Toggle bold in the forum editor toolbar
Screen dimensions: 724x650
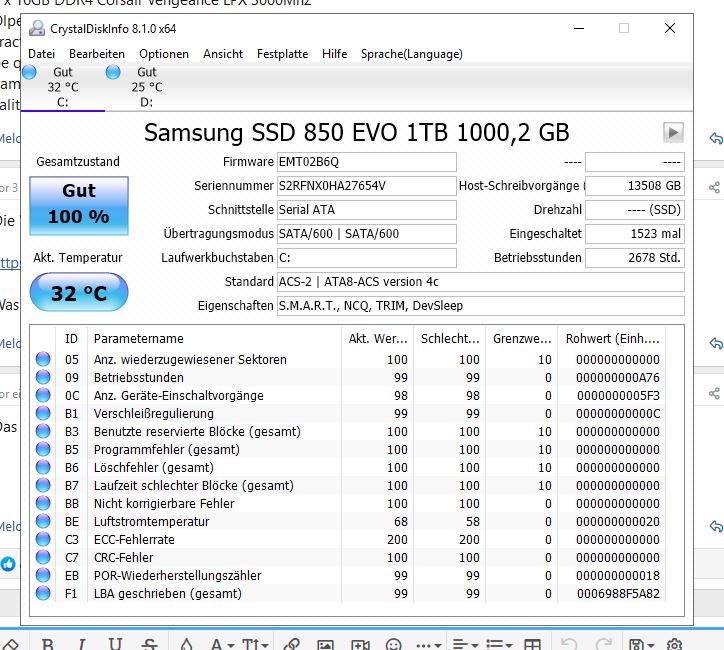pos(48,644)
